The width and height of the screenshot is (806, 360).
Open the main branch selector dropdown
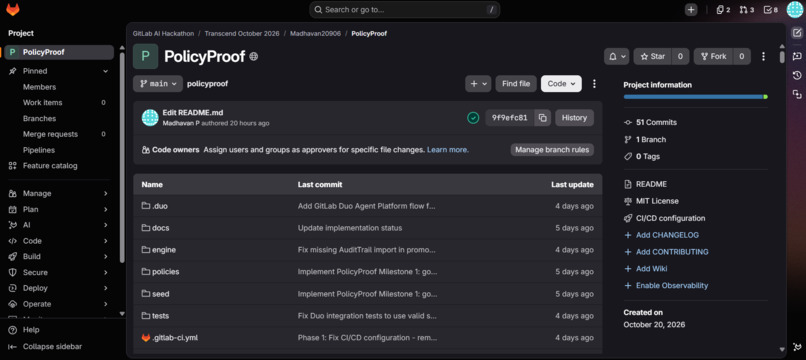click(158, 83)
